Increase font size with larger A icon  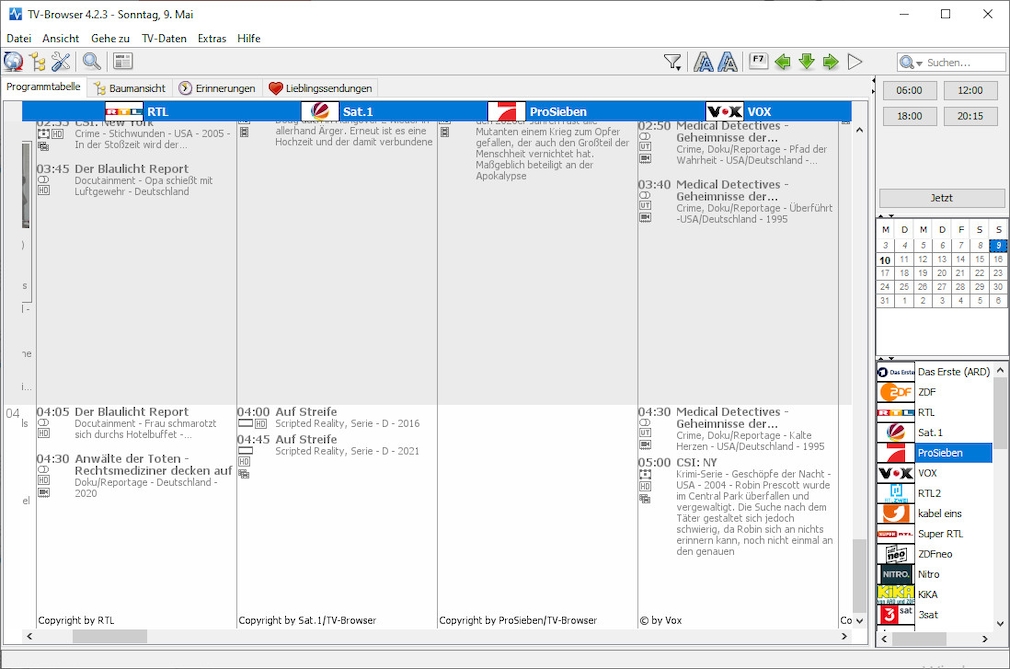tap(728, 62)
